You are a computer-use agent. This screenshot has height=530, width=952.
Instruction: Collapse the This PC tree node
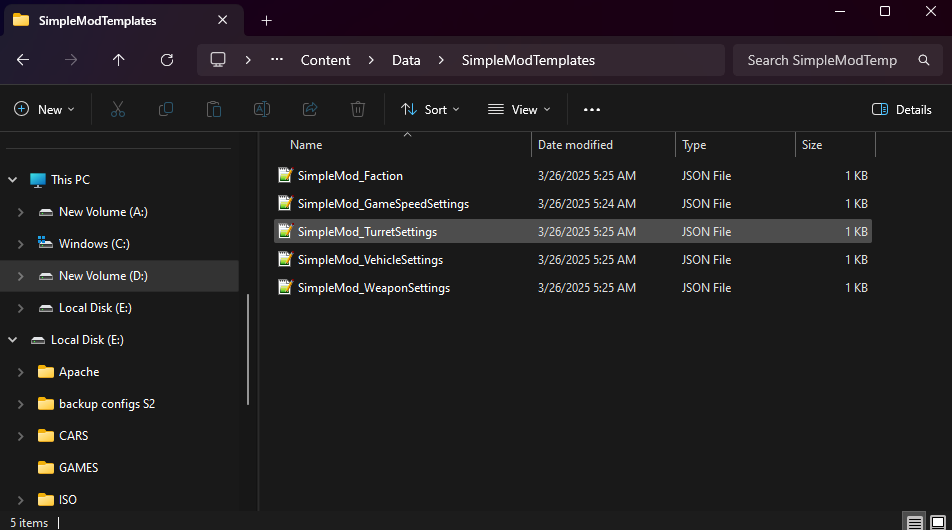pos(13,180)
